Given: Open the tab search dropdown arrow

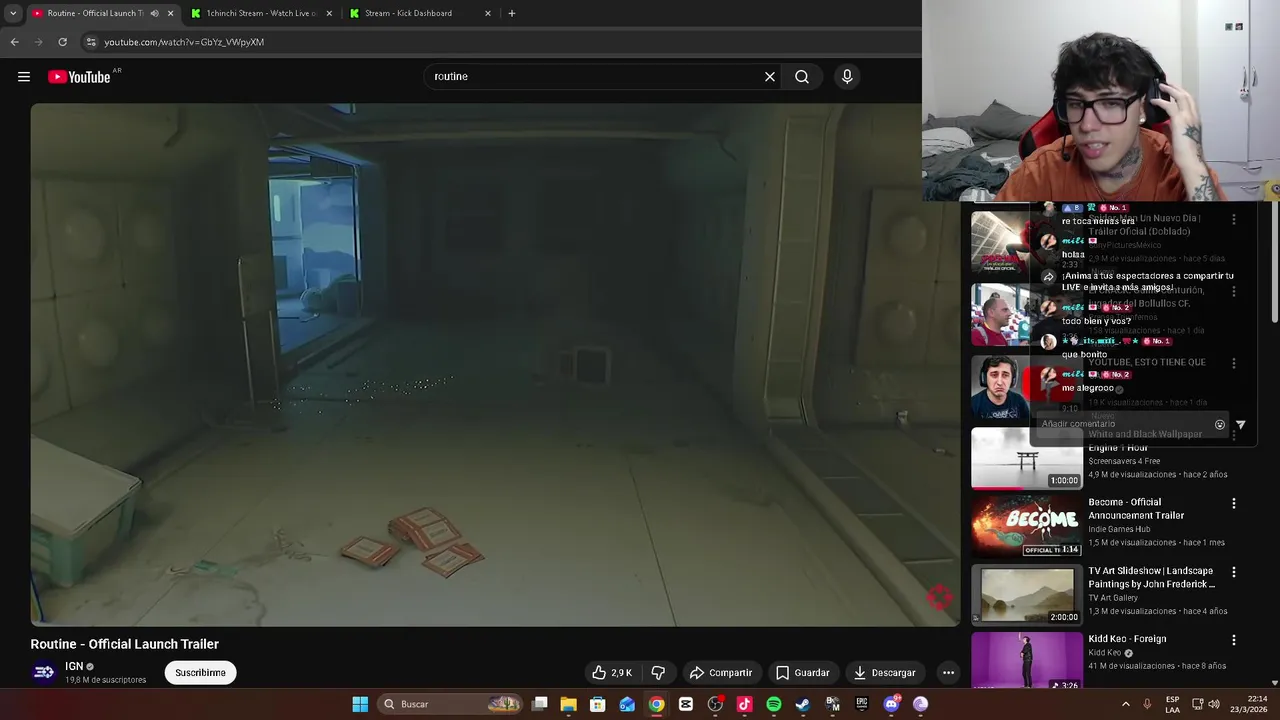Looking at the screenshot, I should [x=13, y=13].
